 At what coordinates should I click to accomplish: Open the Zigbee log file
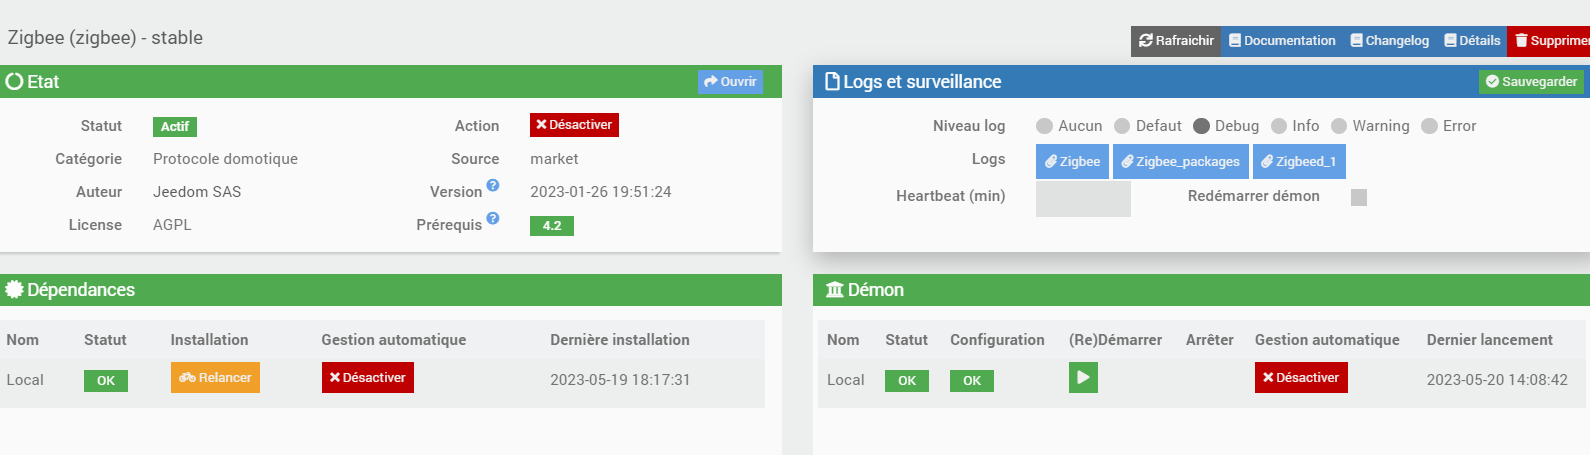[1072, 161]
